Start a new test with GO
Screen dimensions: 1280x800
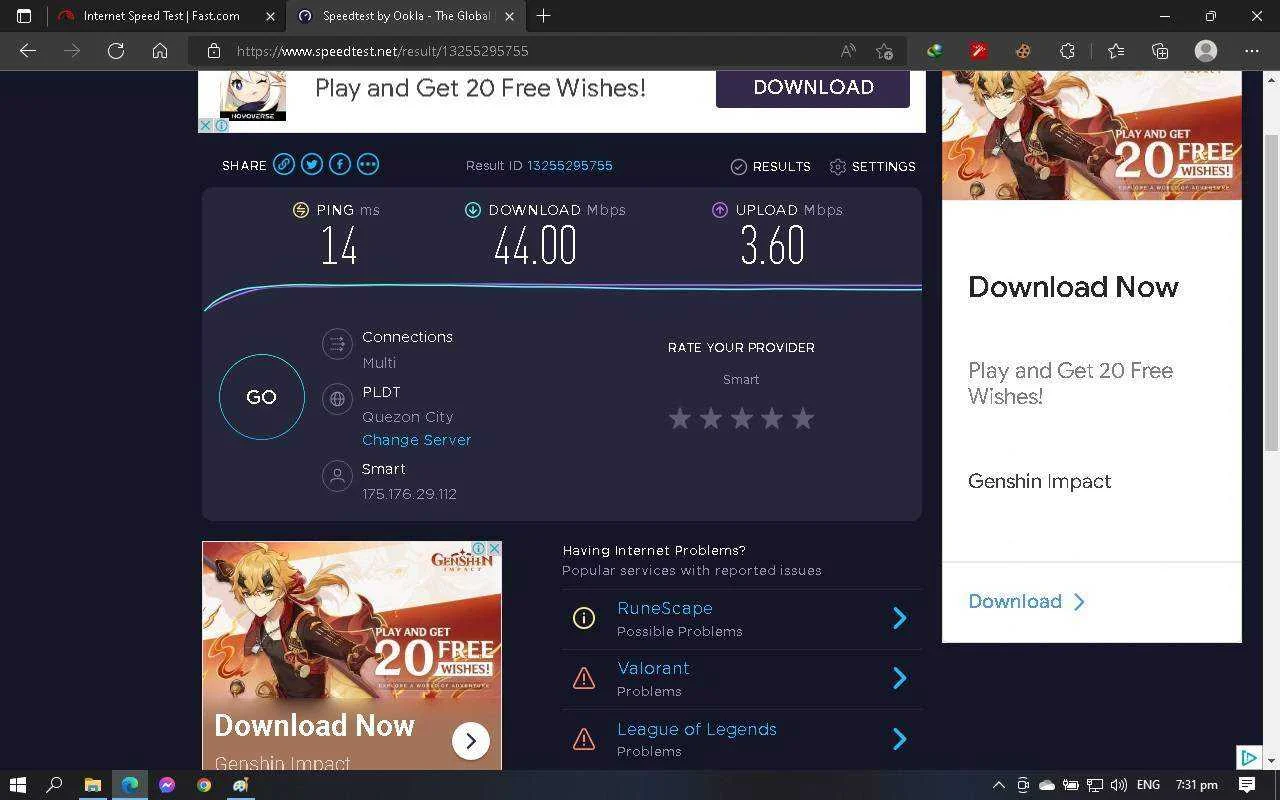[x=262, y=397]
